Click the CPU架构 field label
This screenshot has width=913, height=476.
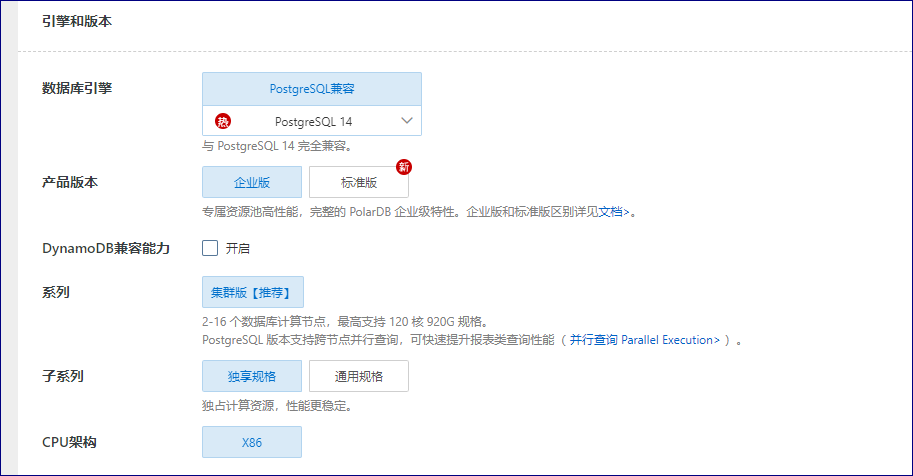[69, 443]
